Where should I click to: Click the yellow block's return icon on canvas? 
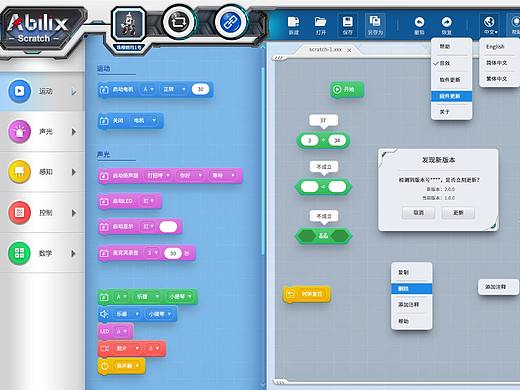[291, 294]
